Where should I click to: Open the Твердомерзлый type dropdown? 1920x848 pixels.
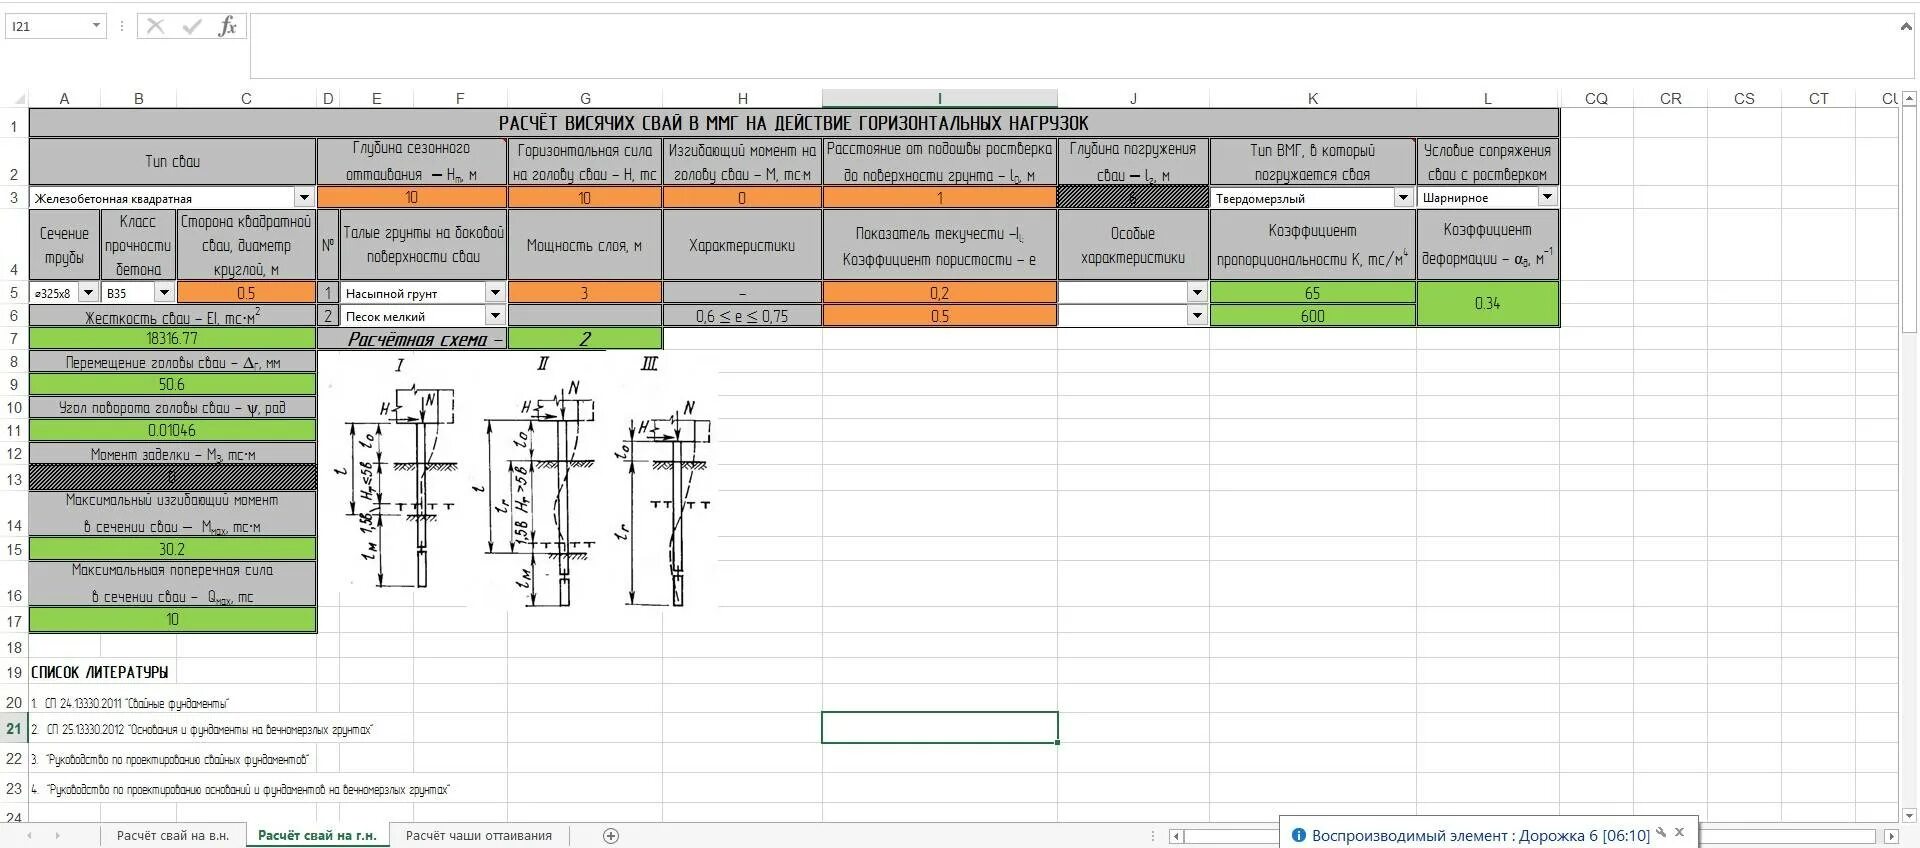1404,198
